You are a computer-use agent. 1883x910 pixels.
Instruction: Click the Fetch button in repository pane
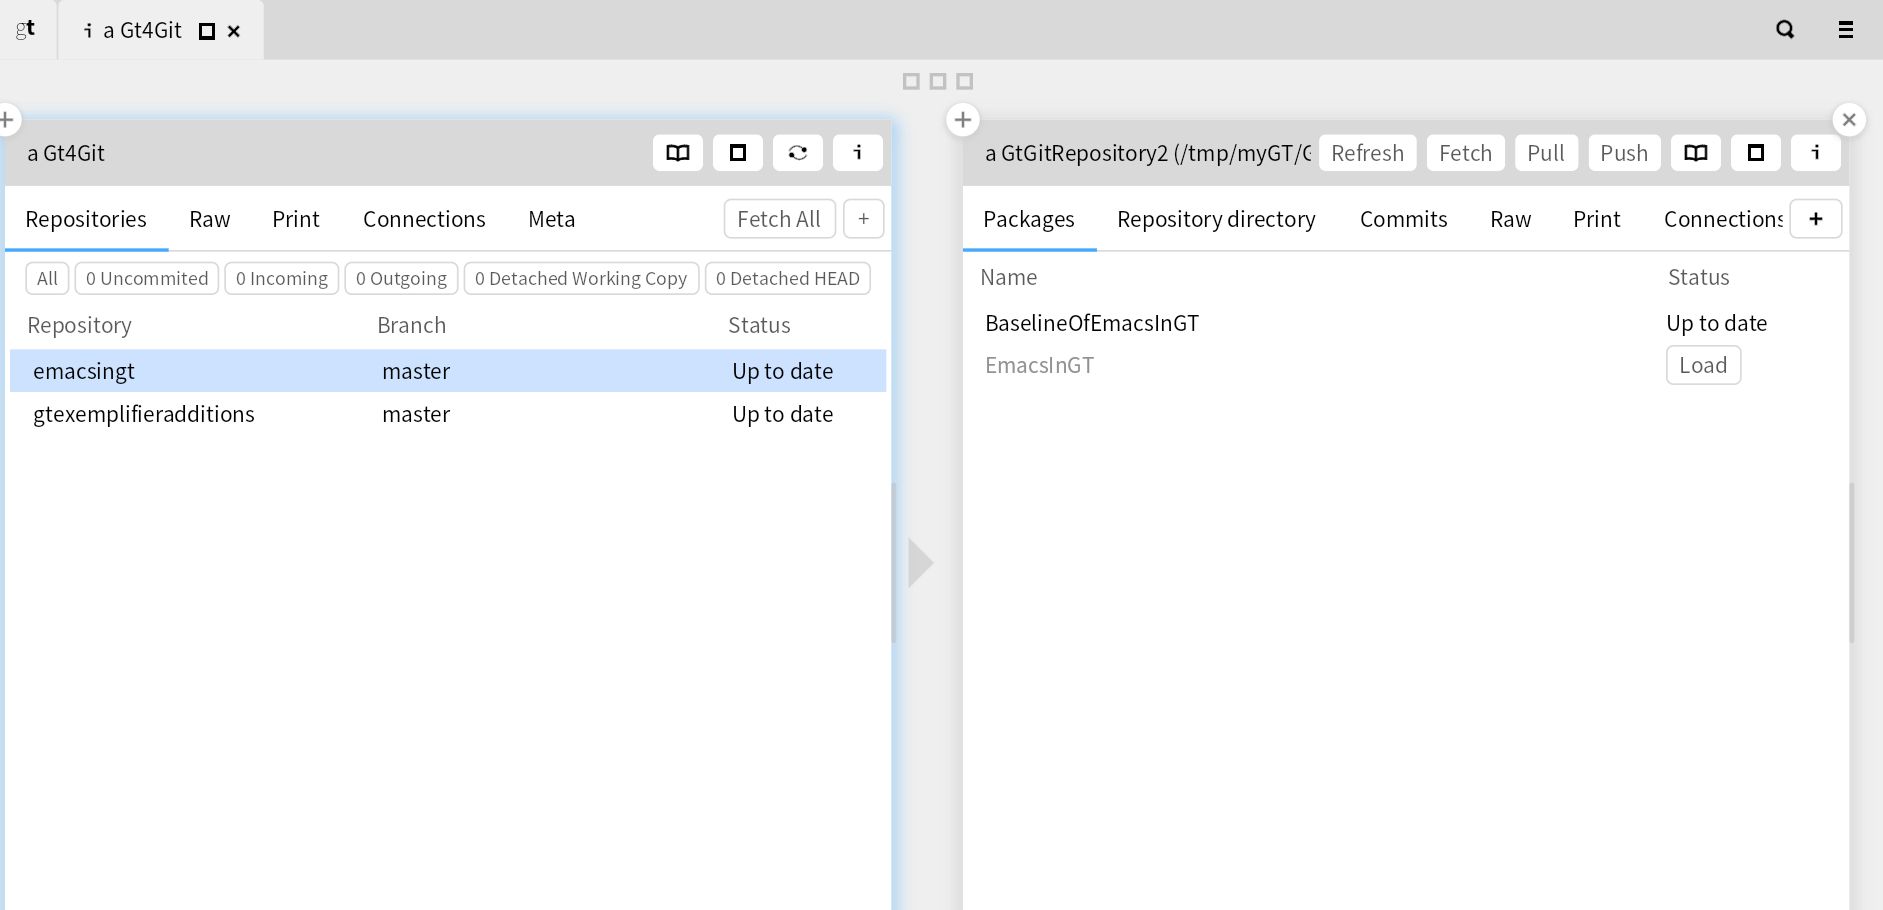pyautogui.click(x=1466, y=153)
